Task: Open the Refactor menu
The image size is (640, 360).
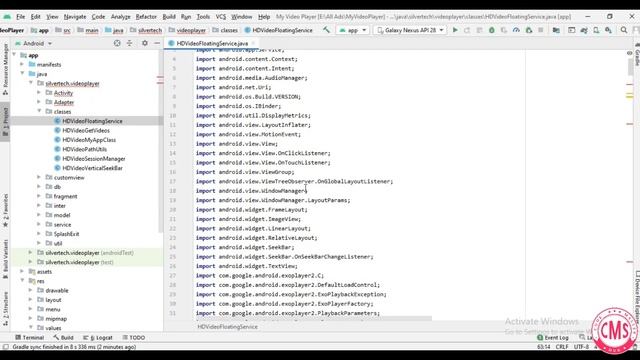Action: (146, 17)
